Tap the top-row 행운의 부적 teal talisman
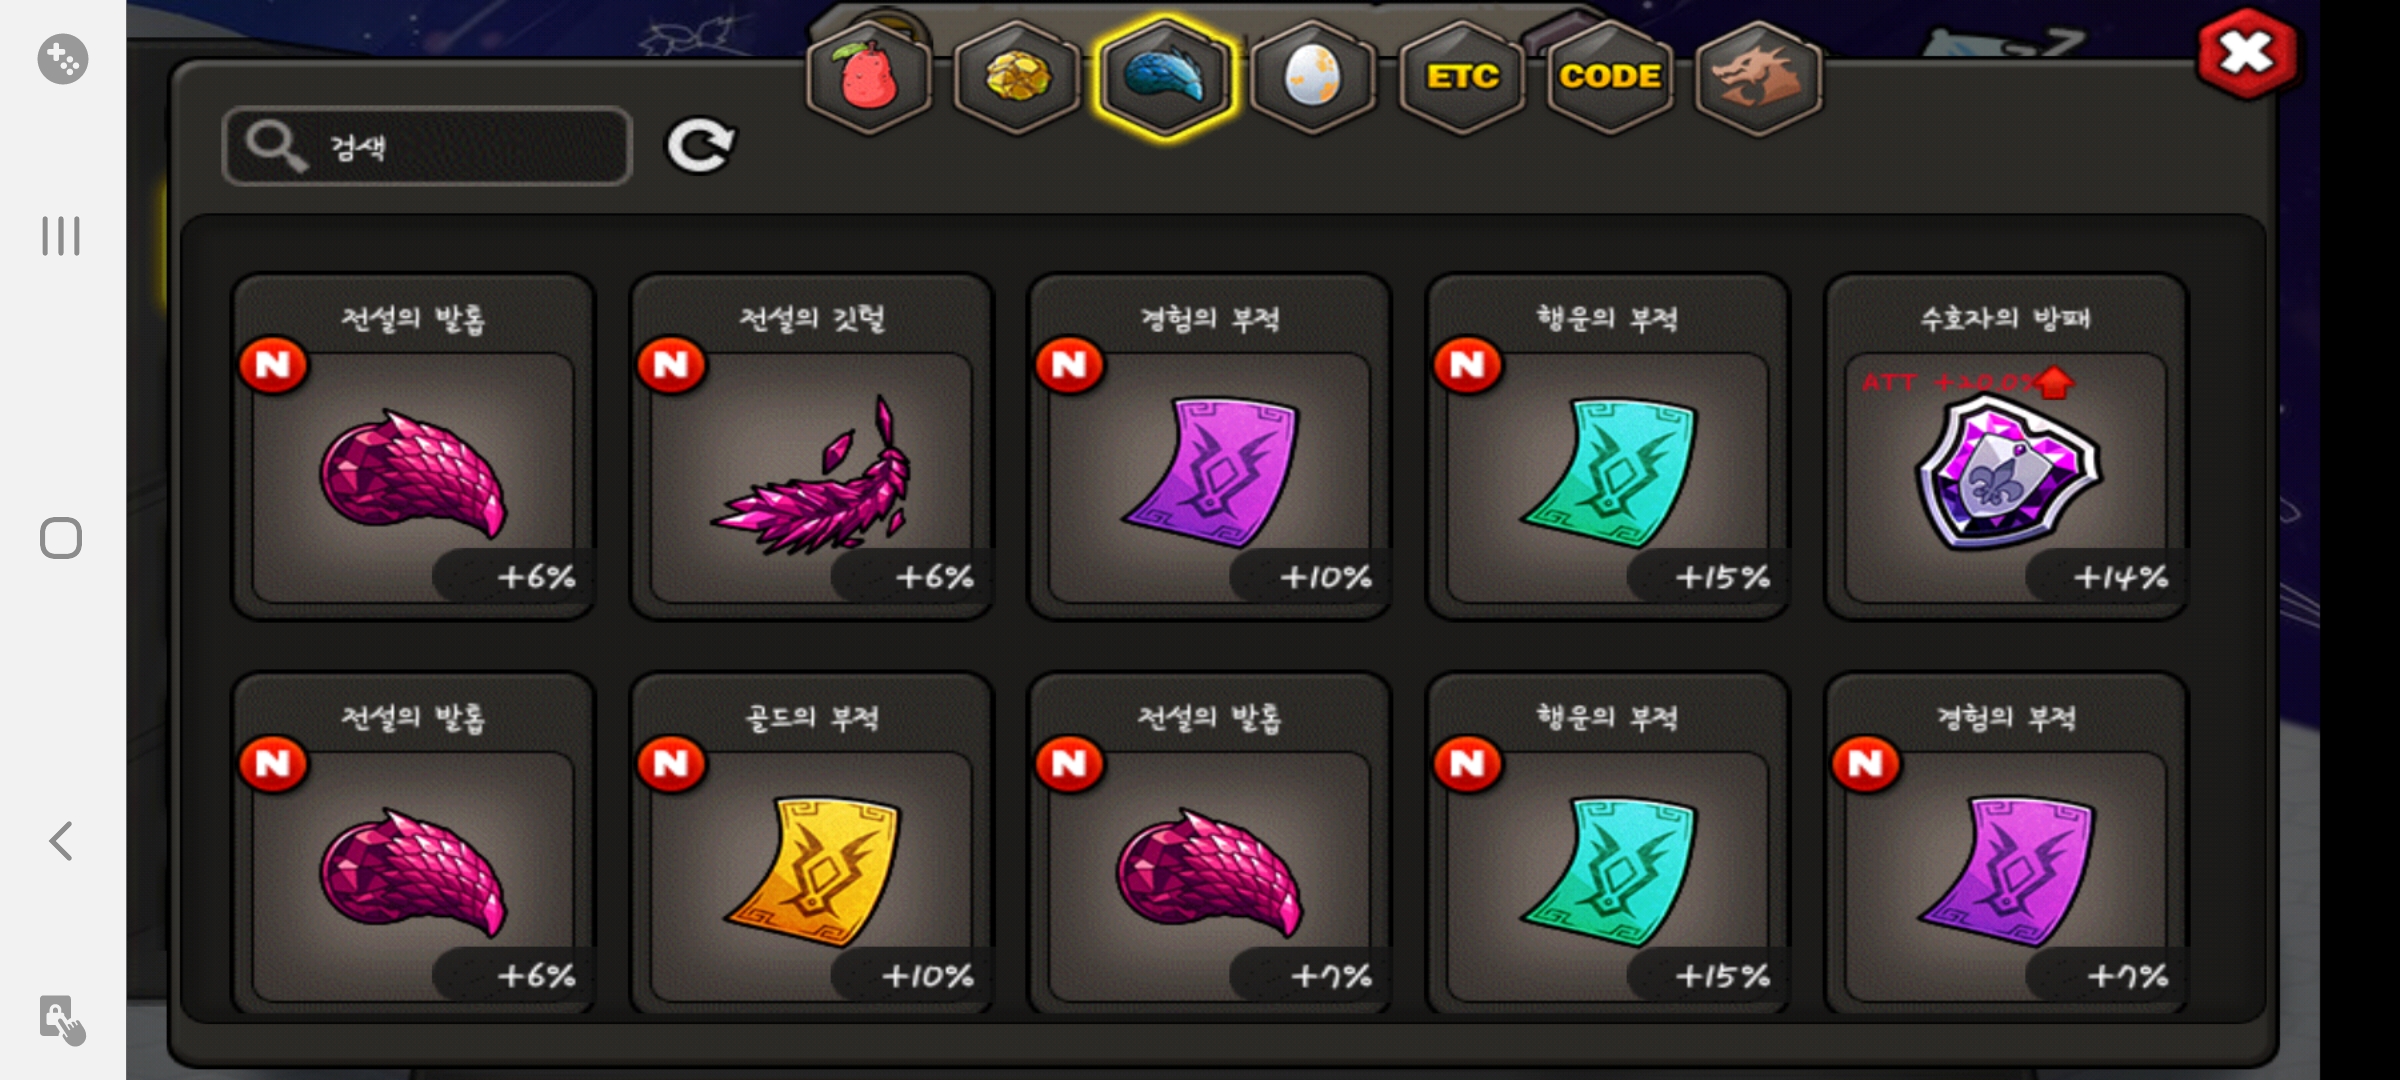Screen dimensions: 2400x1080 [1607, 446]
